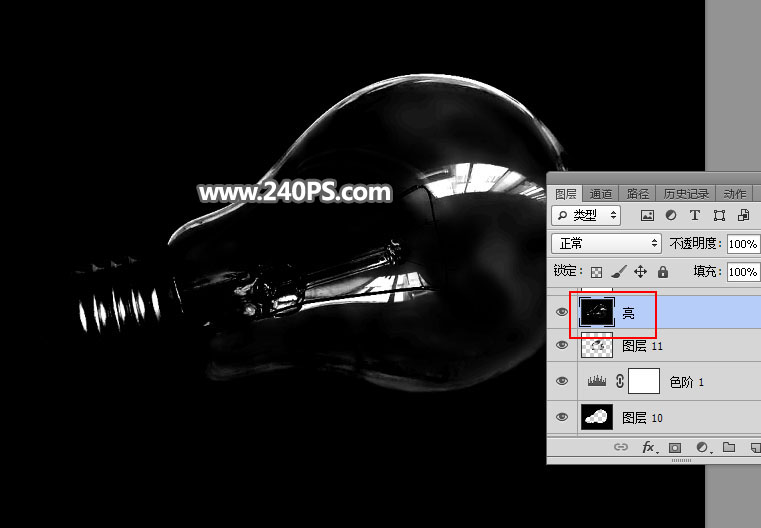Viewport: 761px width, 528px height.
Task: Toggle visibility of 图层 11
Action: pos(562,346)
